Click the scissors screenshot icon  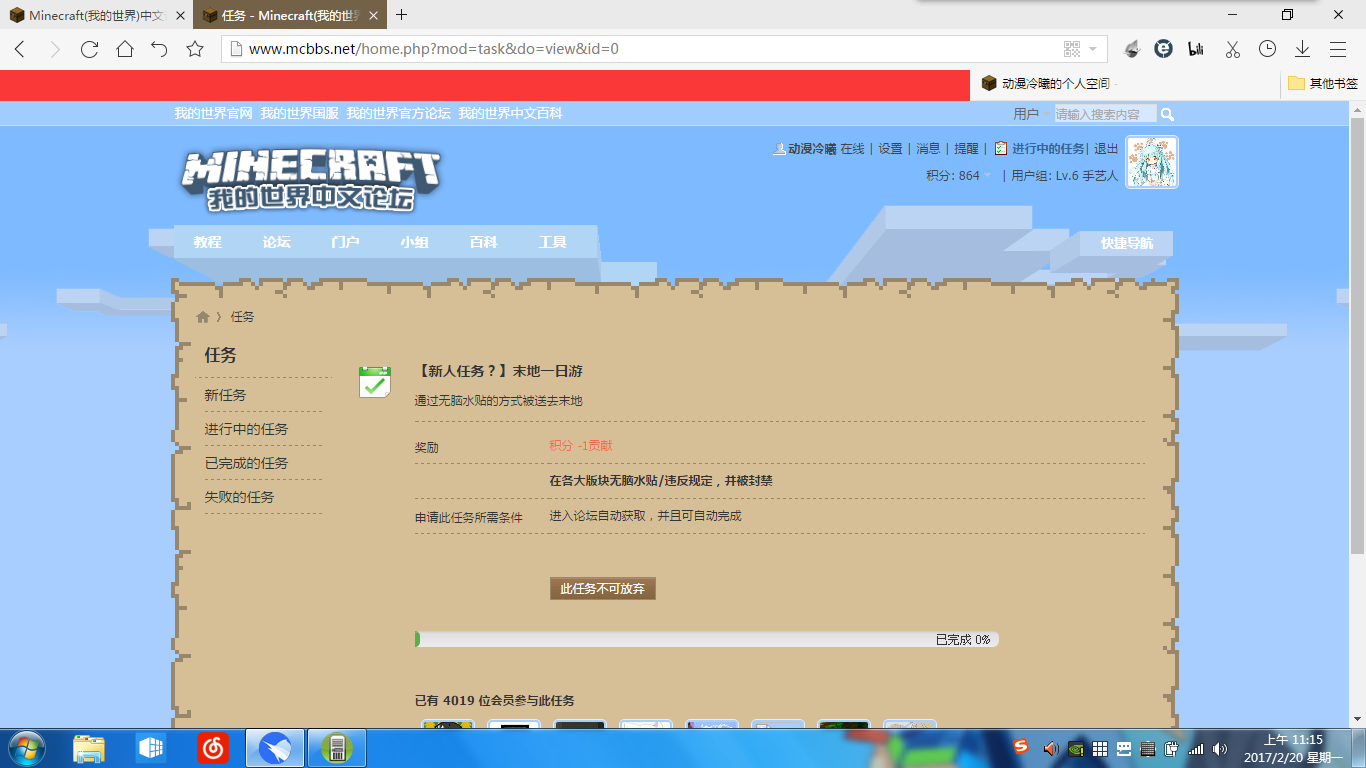(1232, 49)
